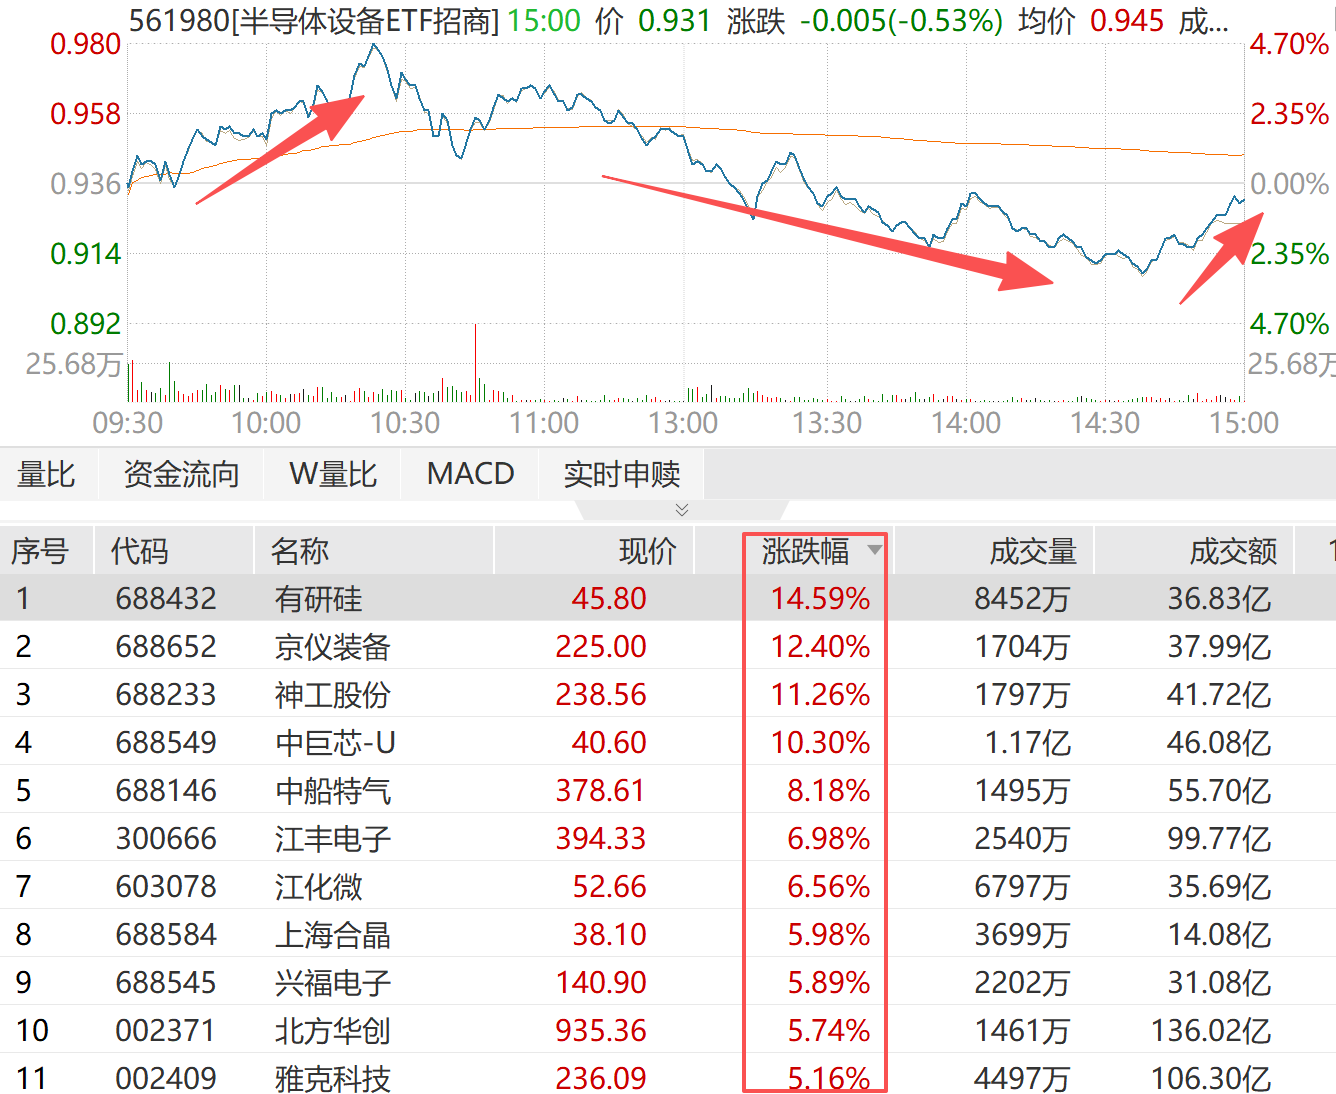This screenshot has height=1094, width=1336.
Task: Click the 10.30% change value
Action: 820,743
